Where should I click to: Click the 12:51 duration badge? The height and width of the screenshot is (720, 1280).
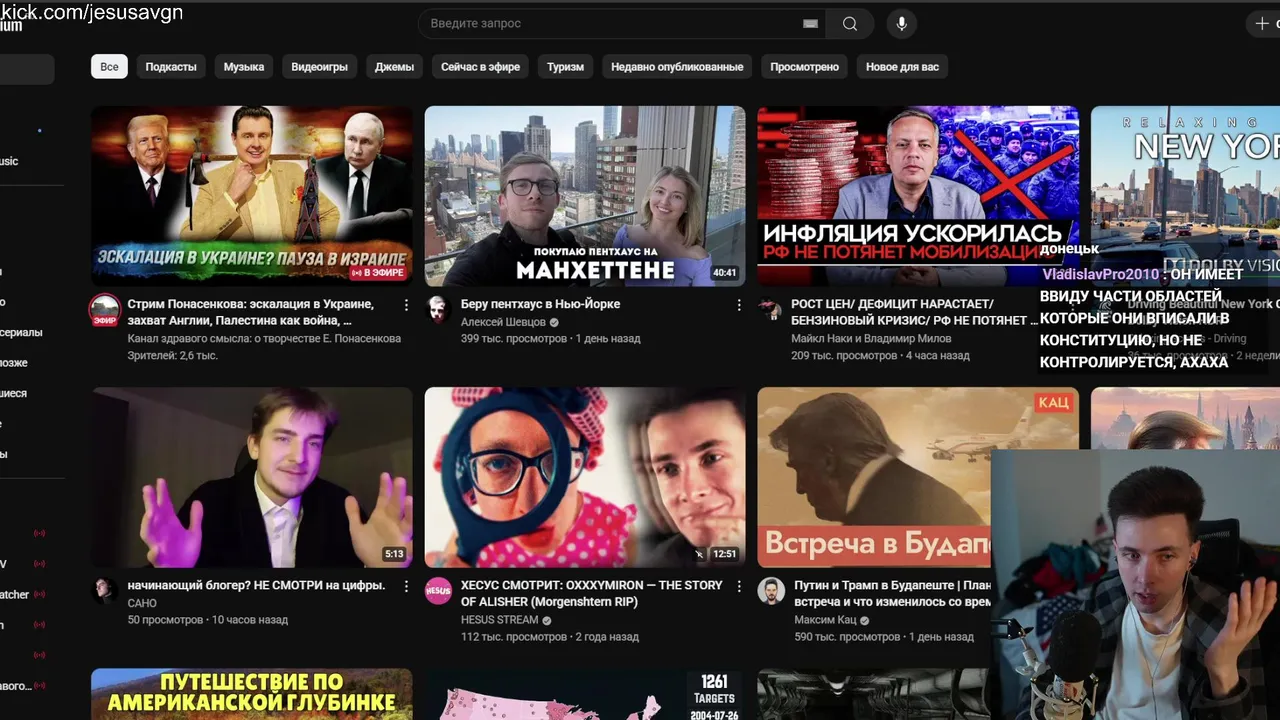(724, 554)
